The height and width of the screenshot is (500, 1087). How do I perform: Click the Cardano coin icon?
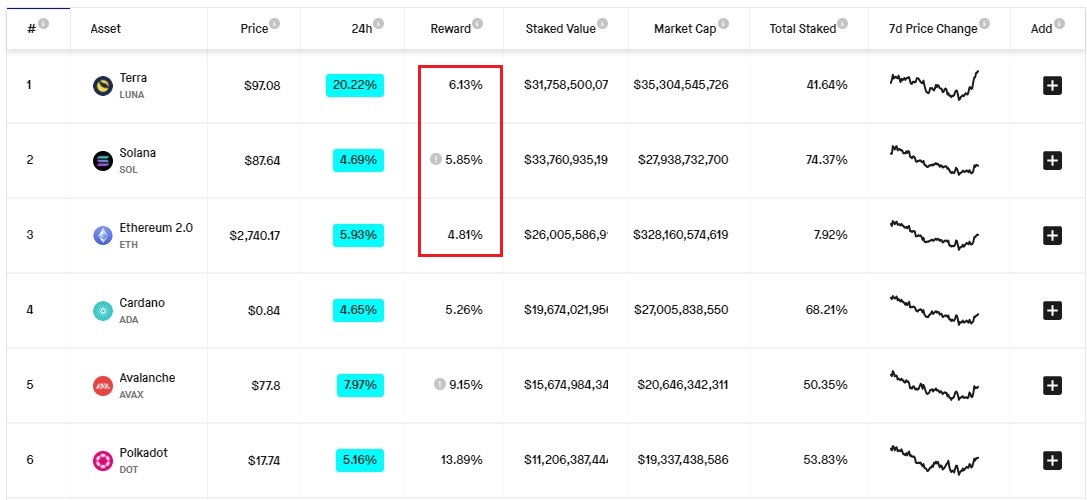(x=102, y=310)
